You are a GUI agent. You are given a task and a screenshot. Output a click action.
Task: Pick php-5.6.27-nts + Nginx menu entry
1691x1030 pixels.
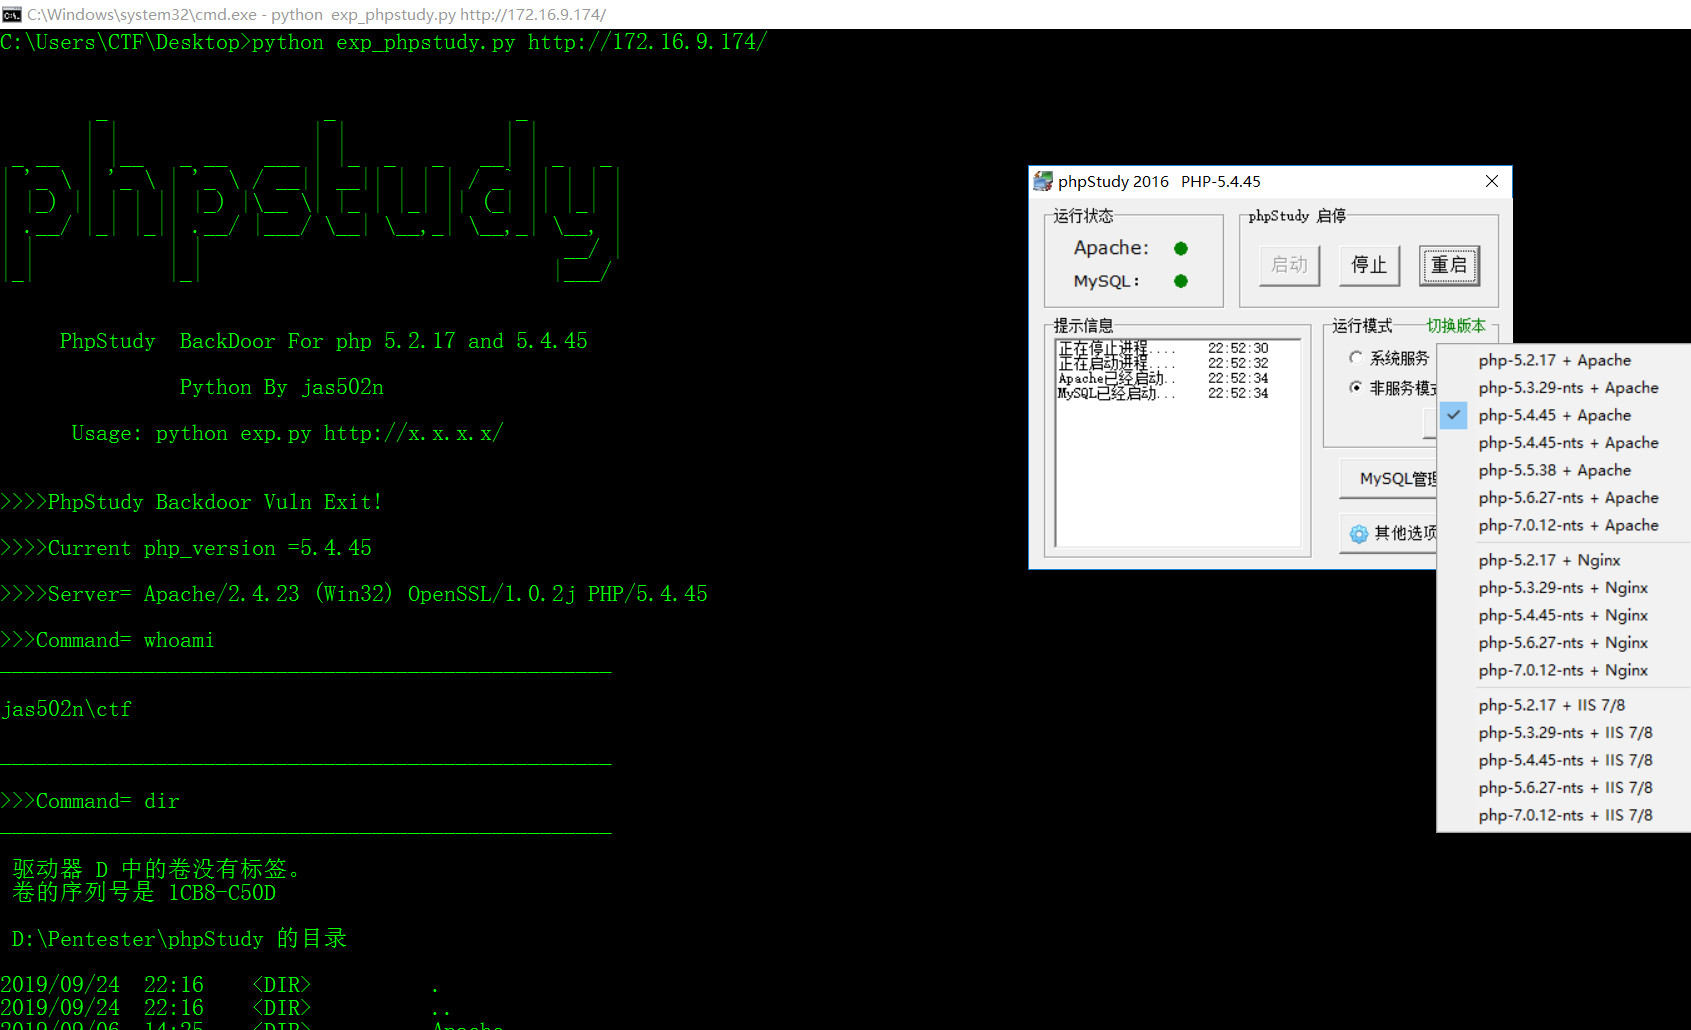[1564, 643]
